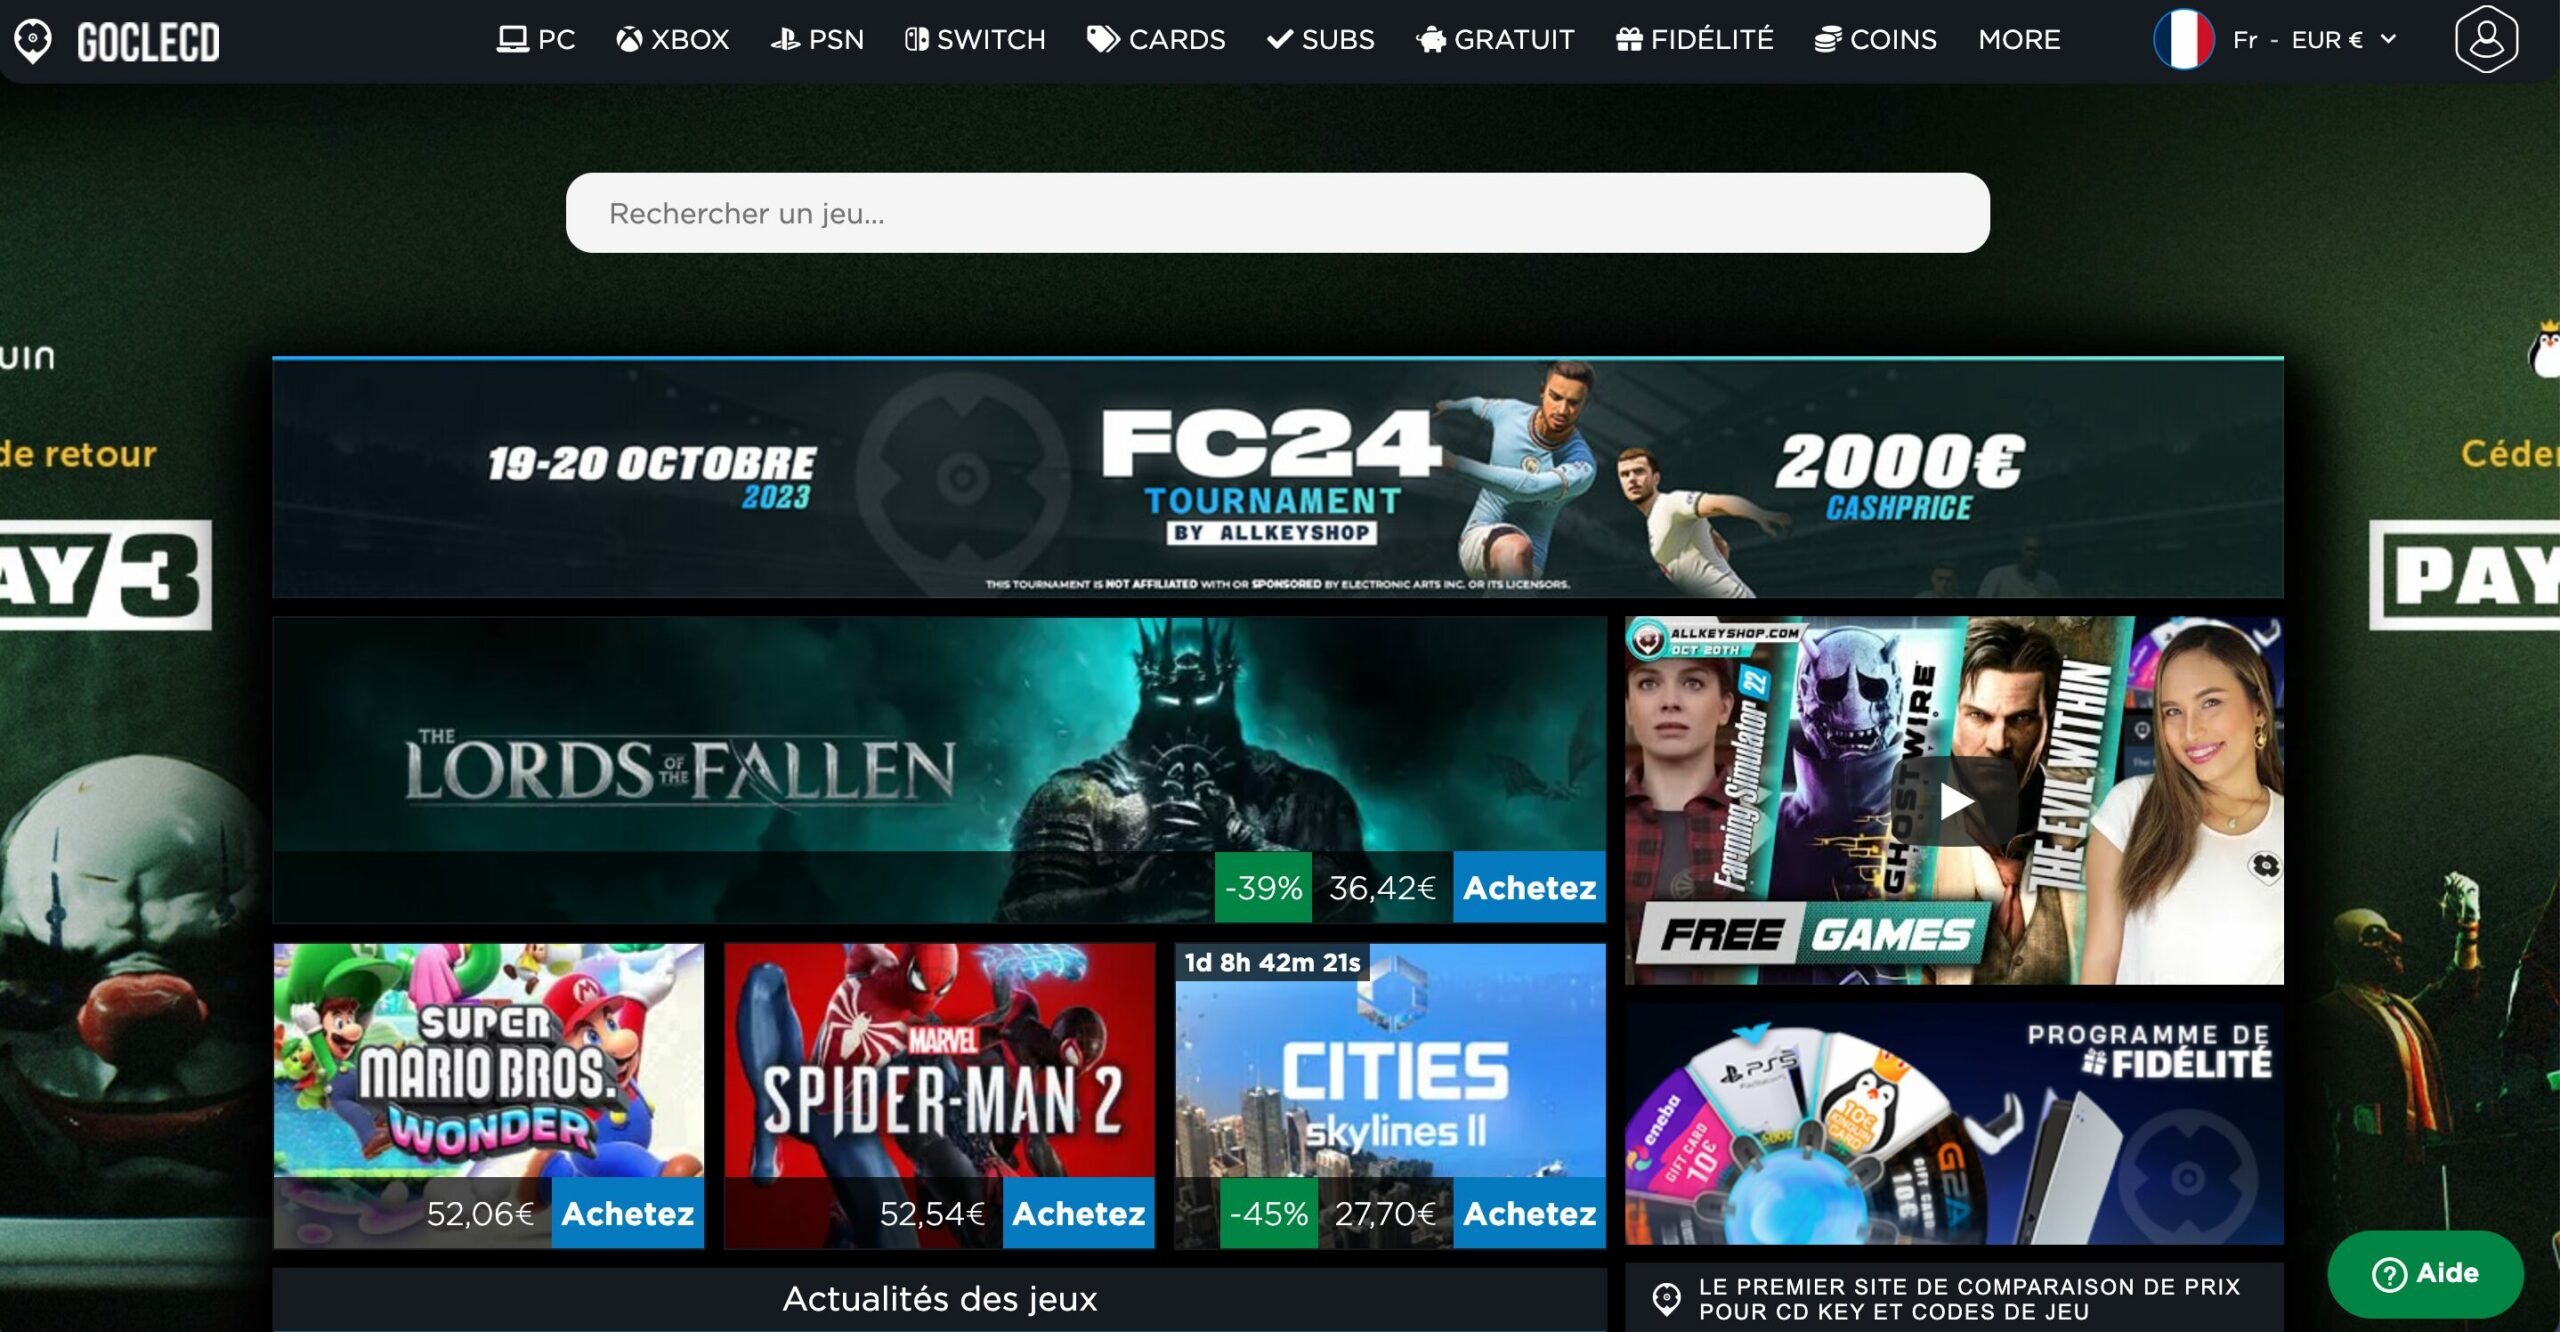Open the COINS page
This screenshot has width=2560, height=1332.
[x=1876, y=40]
